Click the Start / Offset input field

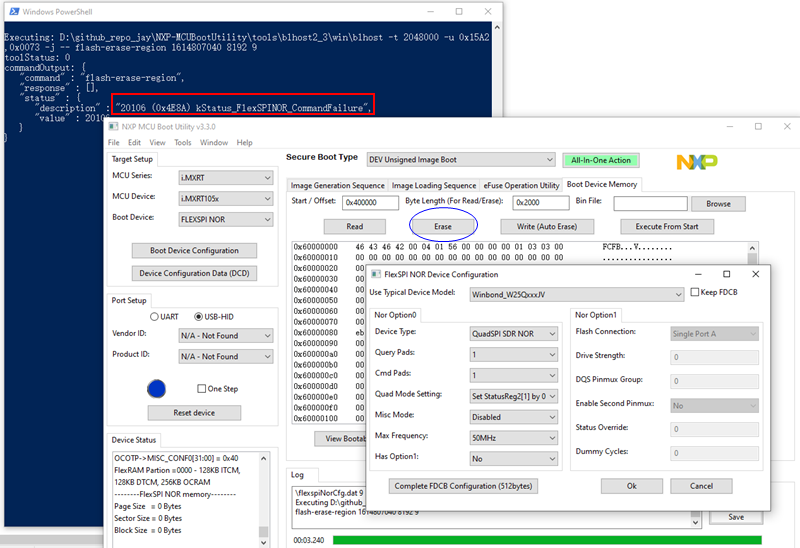[x=370, y=203]
